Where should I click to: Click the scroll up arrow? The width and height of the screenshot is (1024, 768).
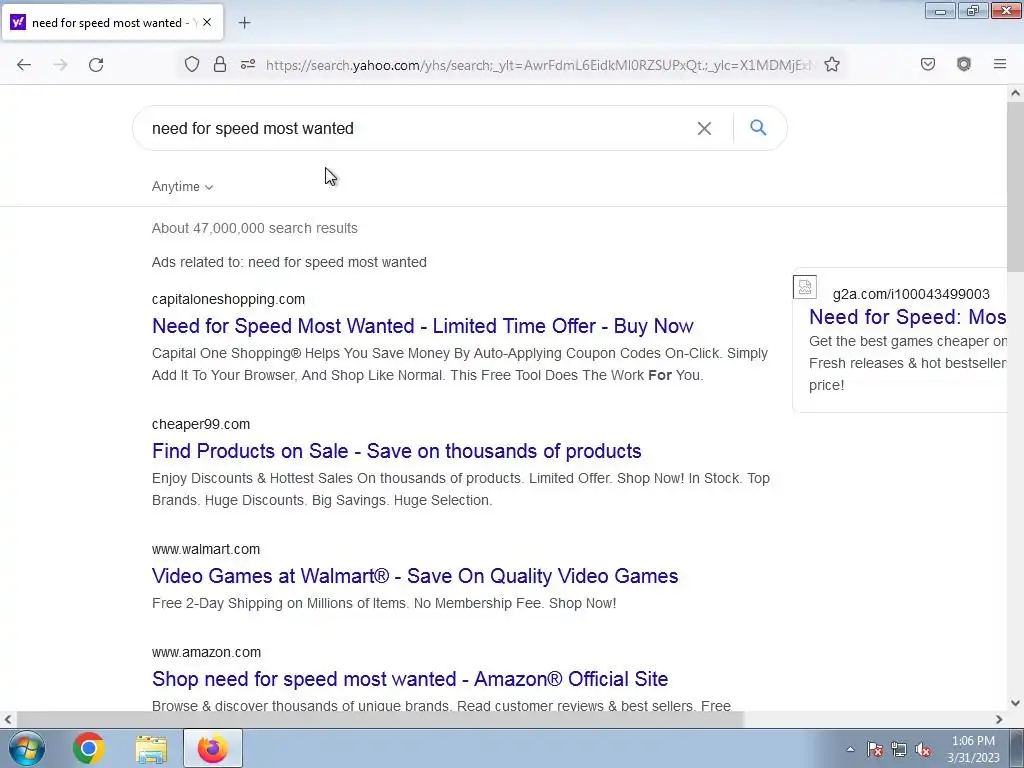pyautogui.click(x=1015, y=93)
